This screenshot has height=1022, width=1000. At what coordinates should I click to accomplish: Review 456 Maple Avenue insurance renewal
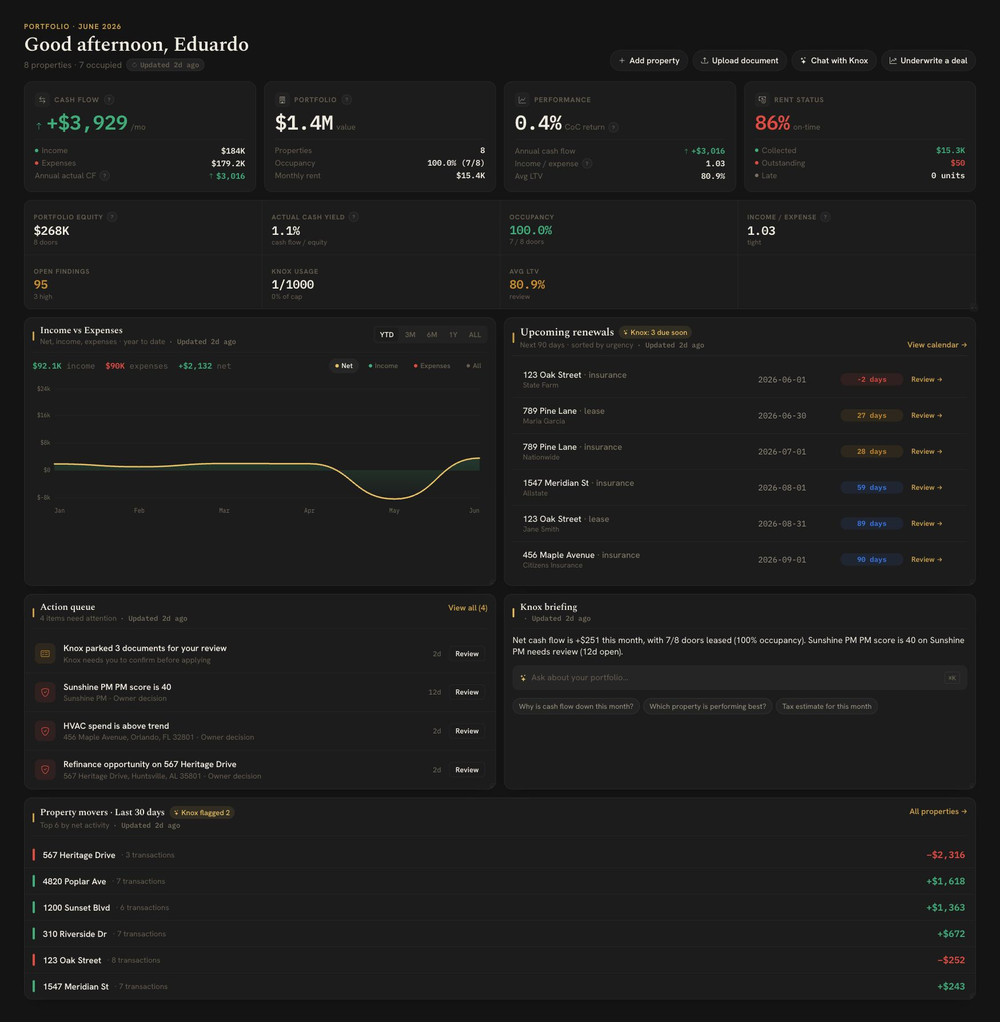926,560
